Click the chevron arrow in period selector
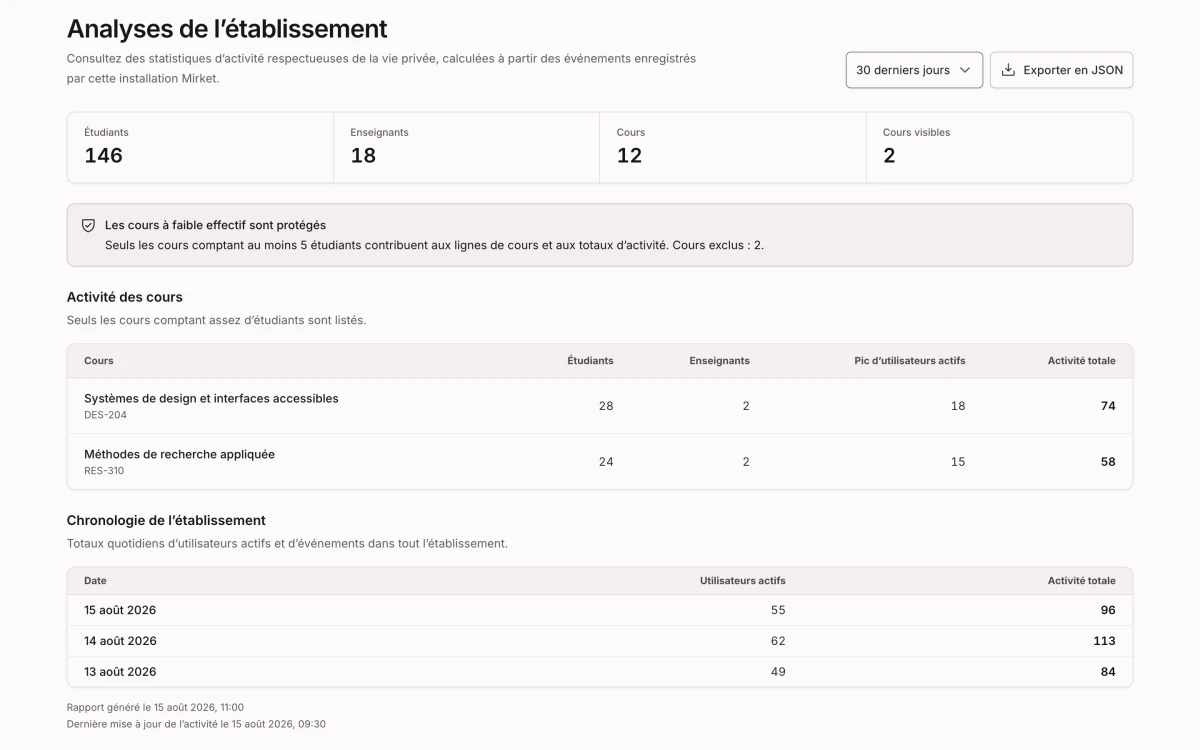1200x750 pixels. point(965,70)
